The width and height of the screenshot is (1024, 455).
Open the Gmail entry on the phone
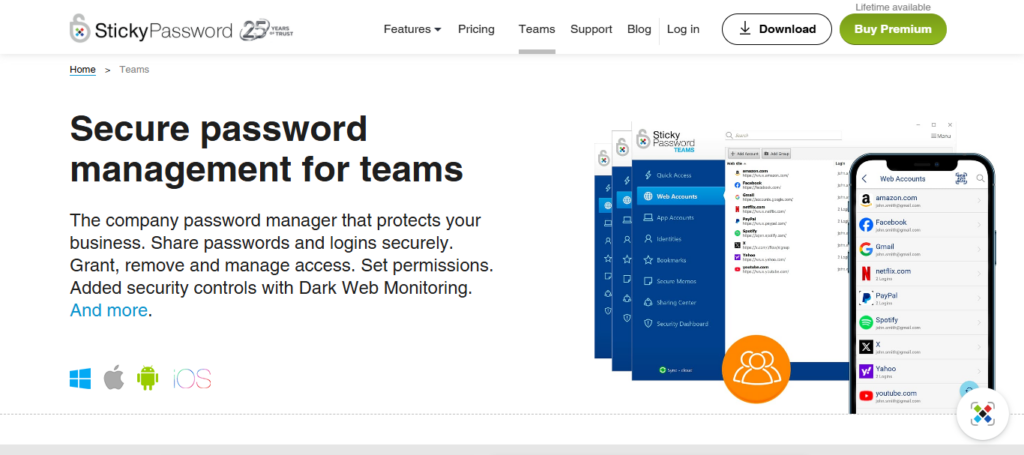pos(921,249)
